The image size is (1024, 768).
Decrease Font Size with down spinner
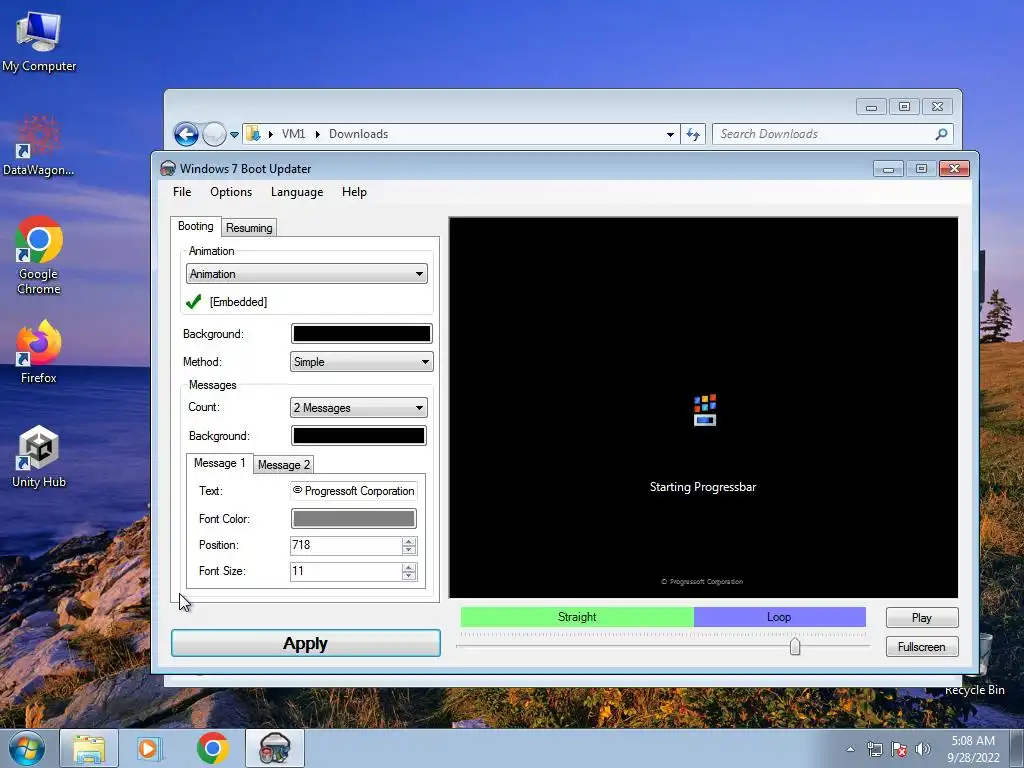[409, 576]
